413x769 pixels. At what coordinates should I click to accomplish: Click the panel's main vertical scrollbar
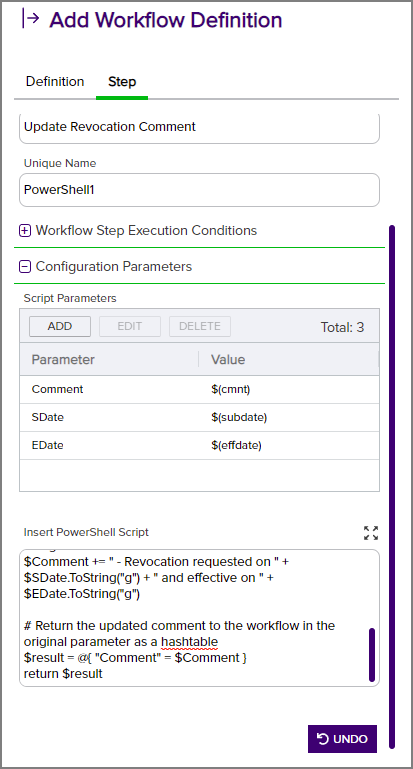[392, 487]
